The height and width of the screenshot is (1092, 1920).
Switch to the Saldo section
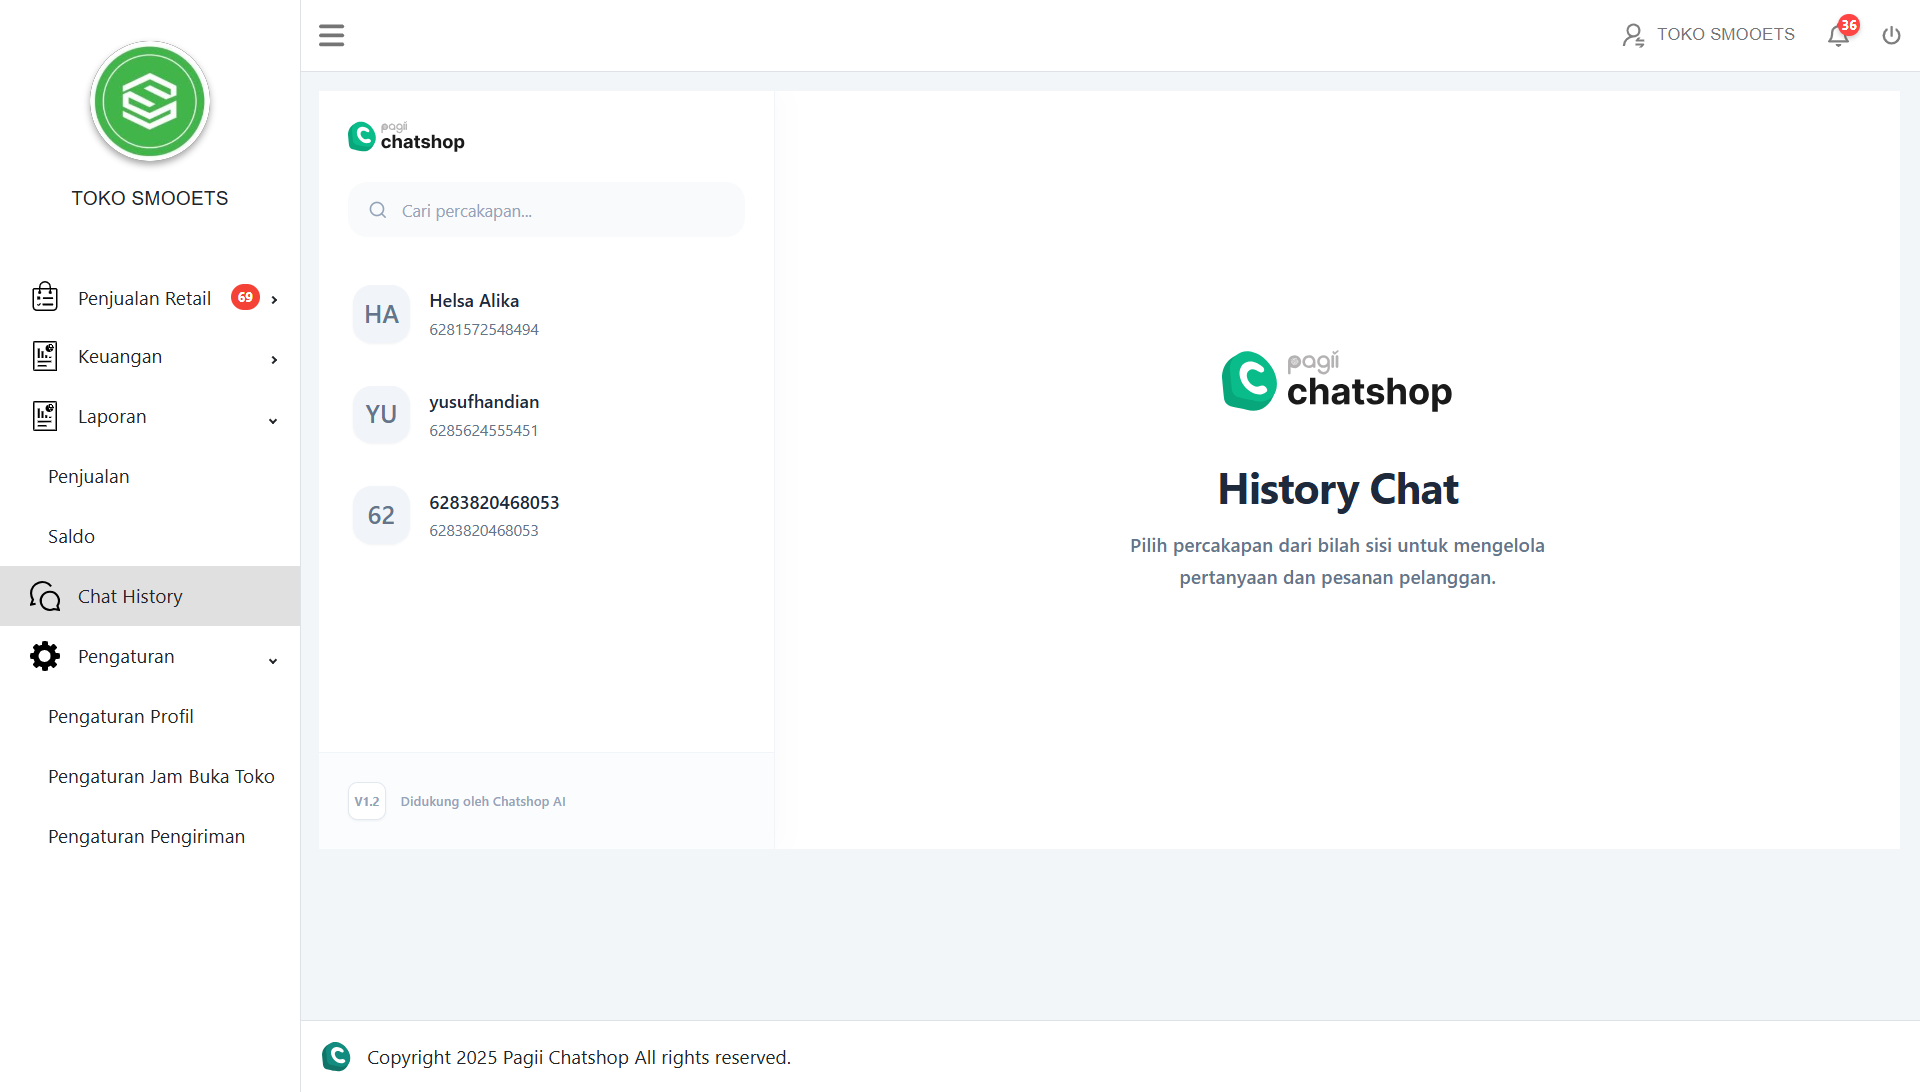pos(71,535)
